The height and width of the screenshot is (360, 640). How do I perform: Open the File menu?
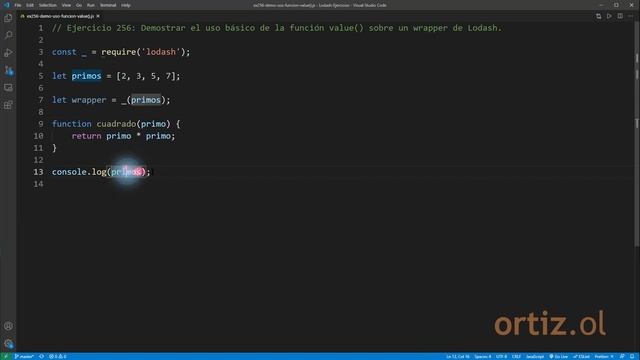(18, 5)
